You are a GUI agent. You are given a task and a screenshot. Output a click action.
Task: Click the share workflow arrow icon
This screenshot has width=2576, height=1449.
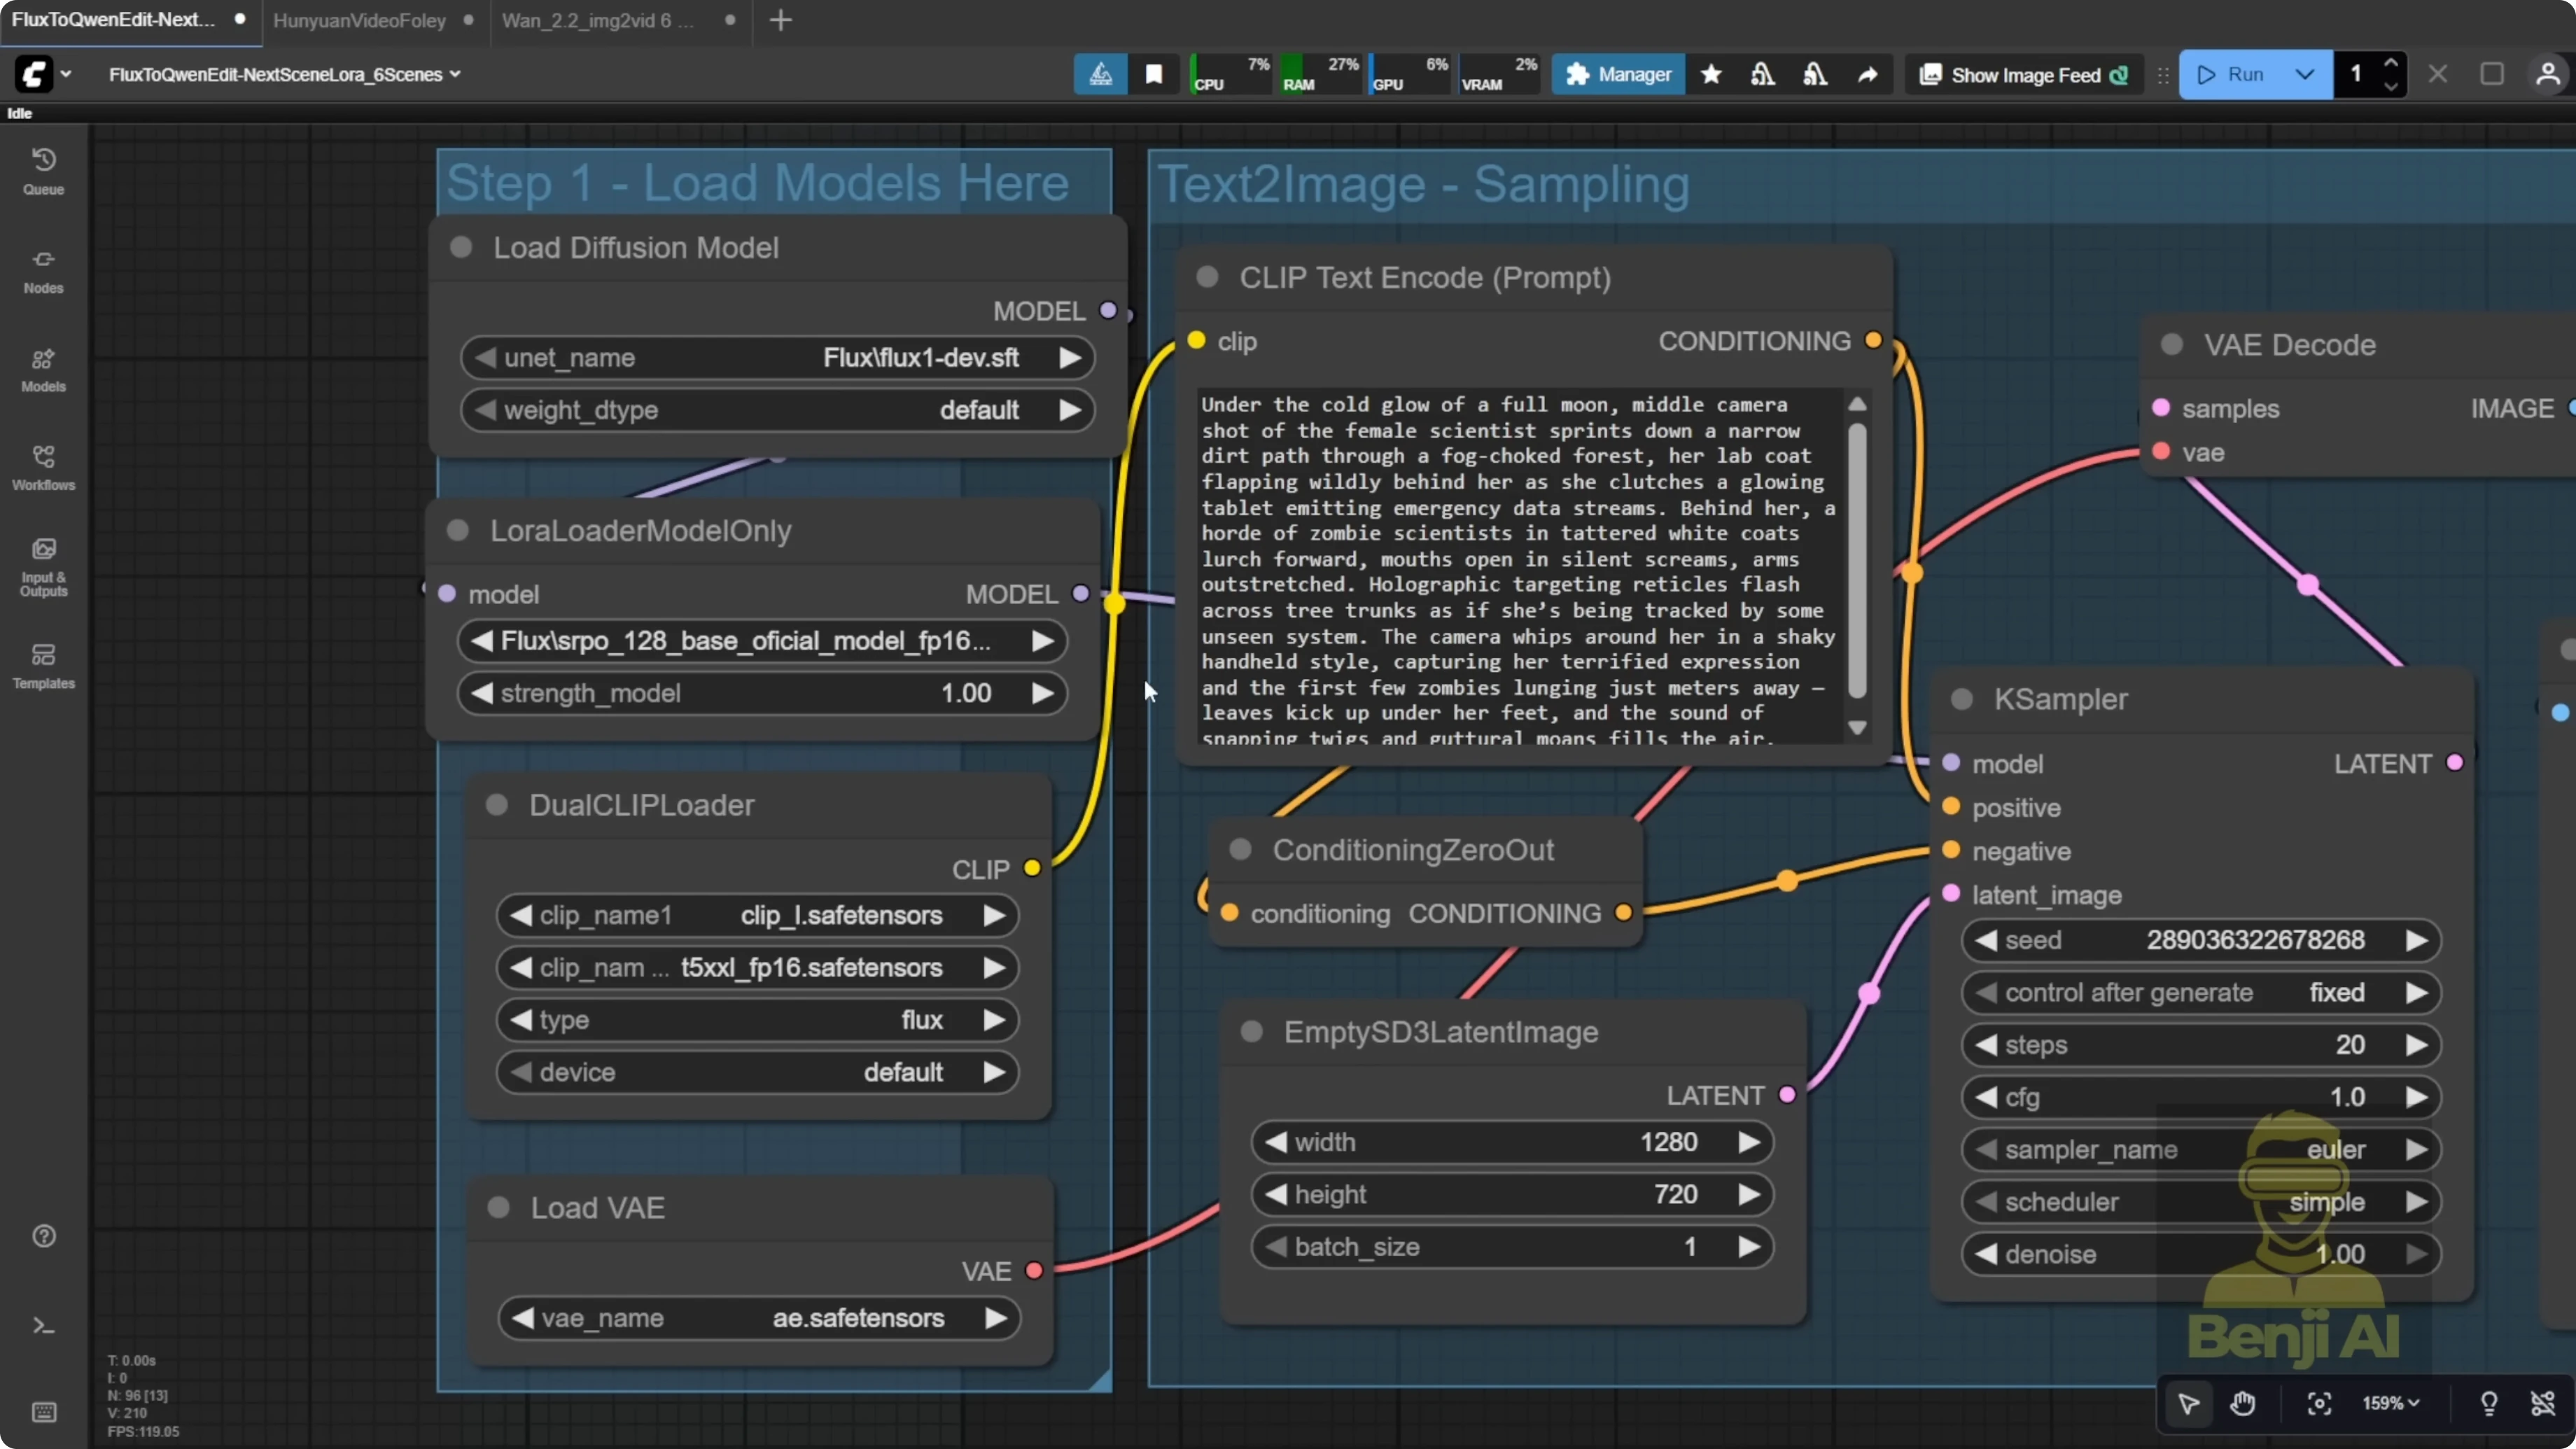tap(1868, 74)
